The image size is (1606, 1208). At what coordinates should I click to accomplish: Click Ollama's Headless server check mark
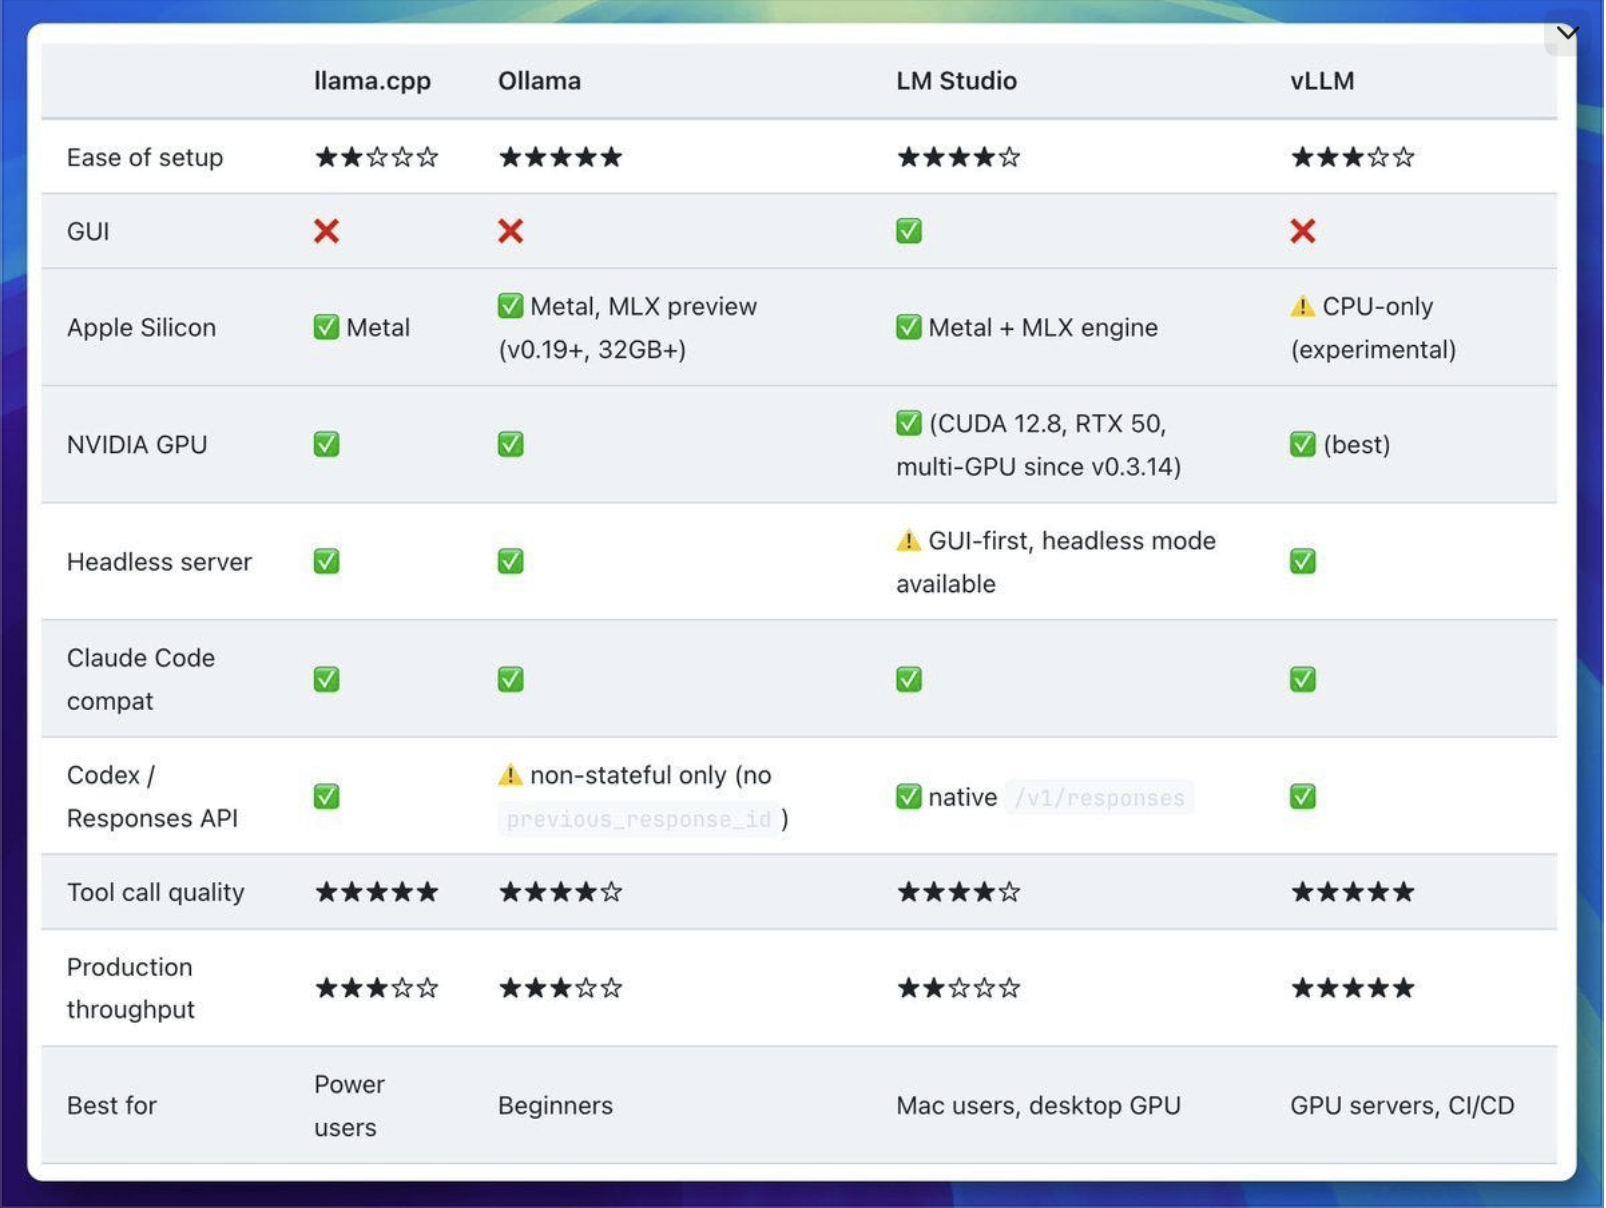510,561
